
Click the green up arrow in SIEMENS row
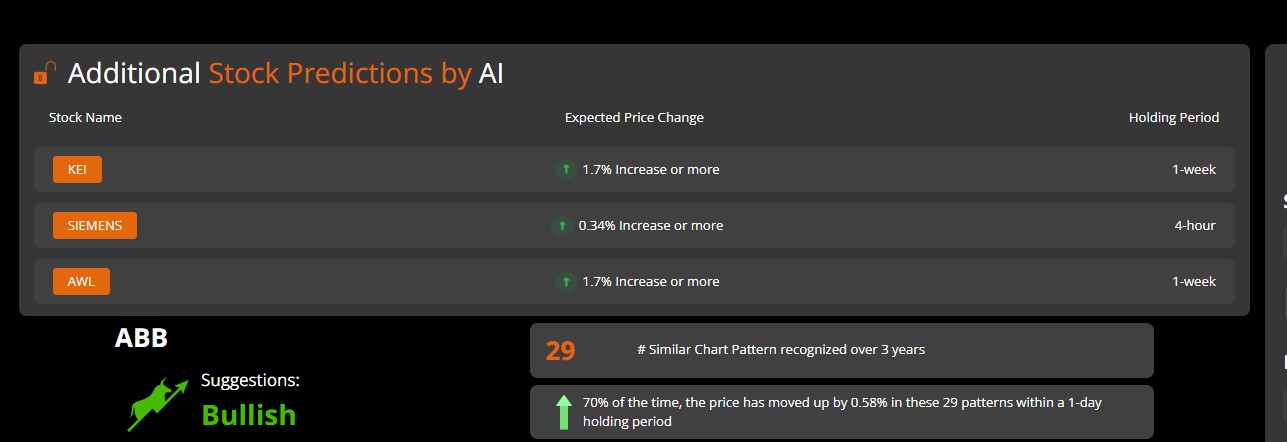click(x=561, y=226)
